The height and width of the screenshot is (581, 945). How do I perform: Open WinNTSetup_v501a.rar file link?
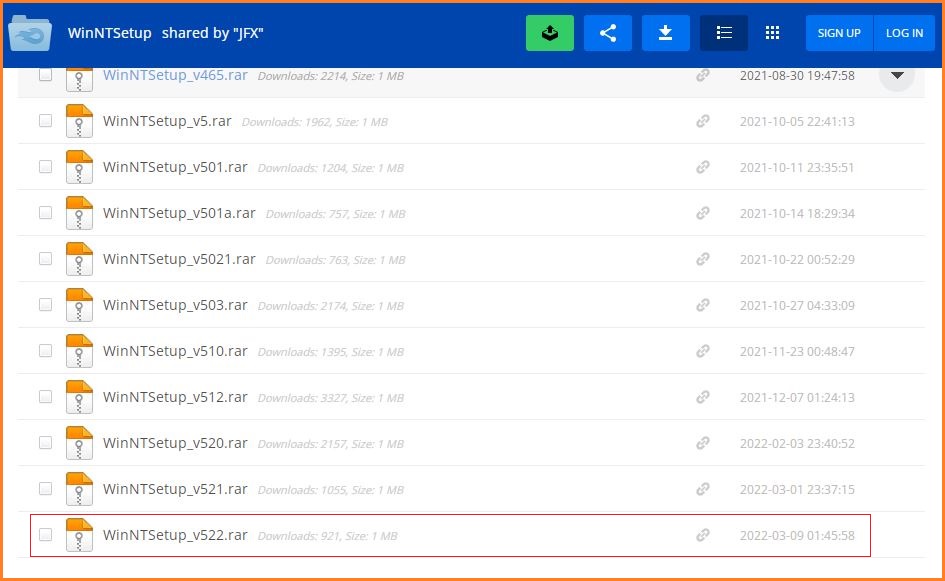point(179,213)
